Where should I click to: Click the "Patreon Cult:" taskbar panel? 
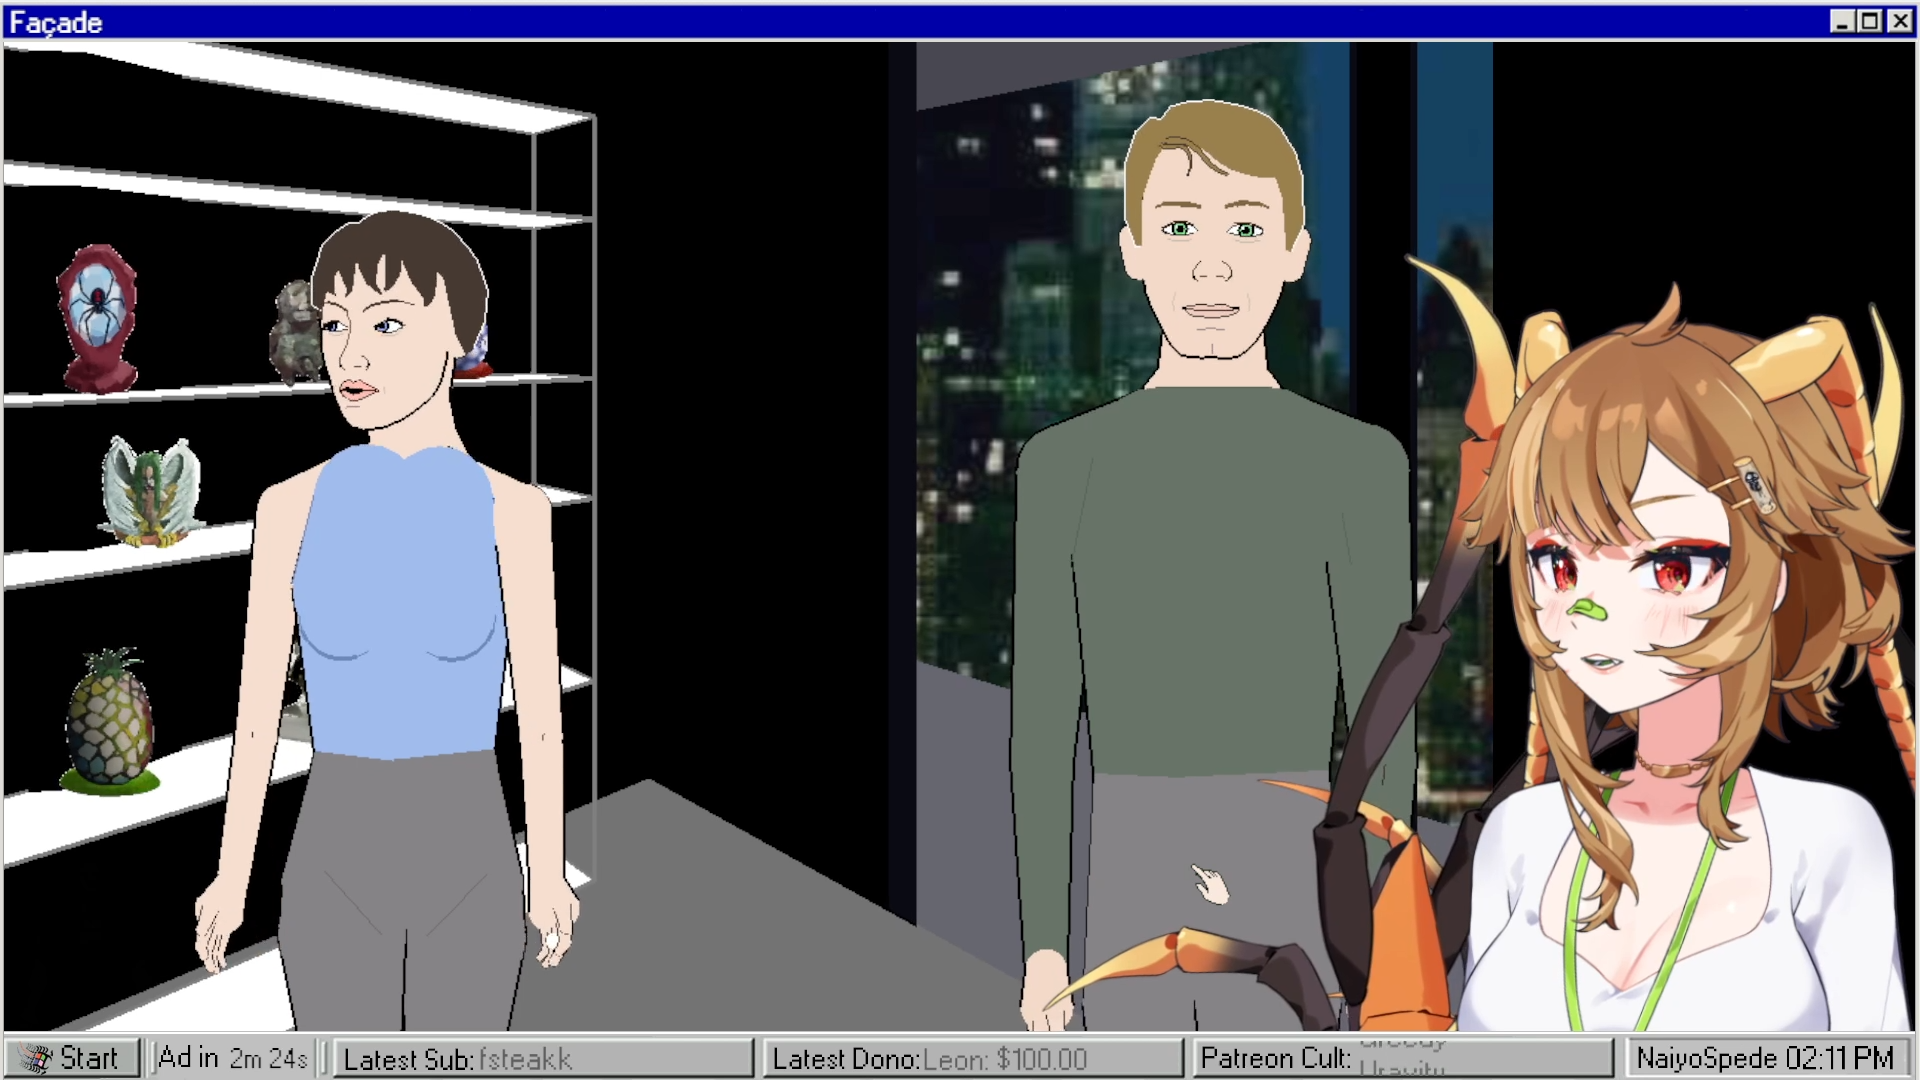(1403, 1058)
